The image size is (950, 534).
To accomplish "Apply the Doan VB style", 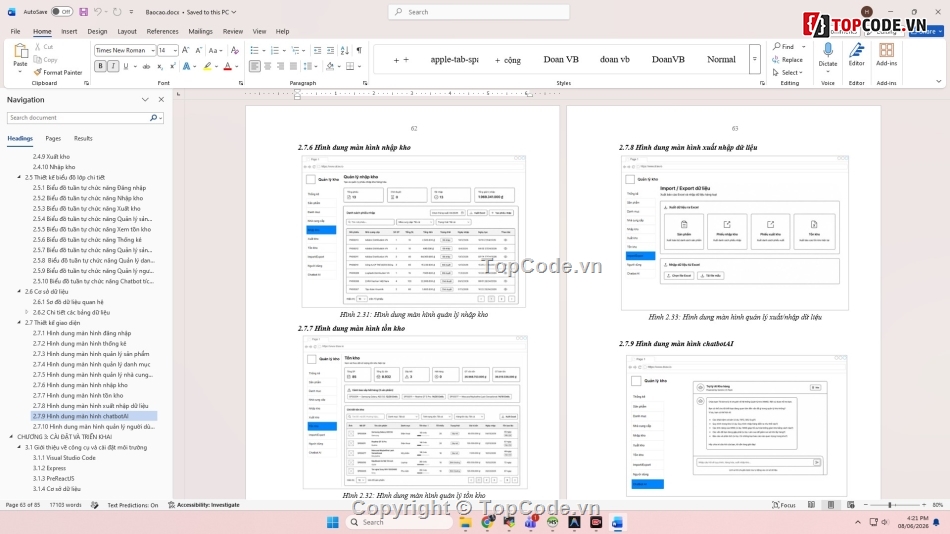I will 561,59.
